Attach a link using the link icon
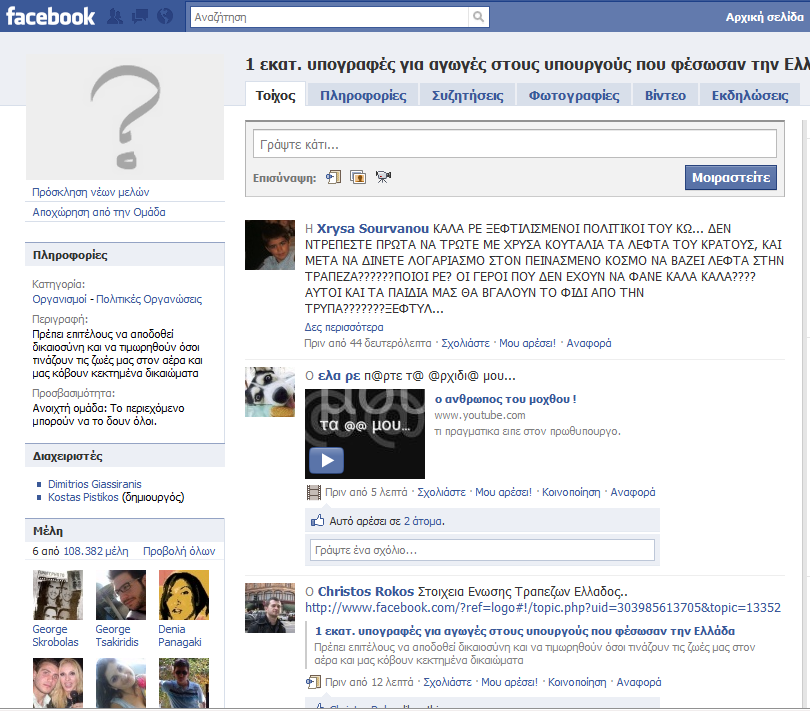The width and height of the screenshot is (810, 711). click(334, 177)
